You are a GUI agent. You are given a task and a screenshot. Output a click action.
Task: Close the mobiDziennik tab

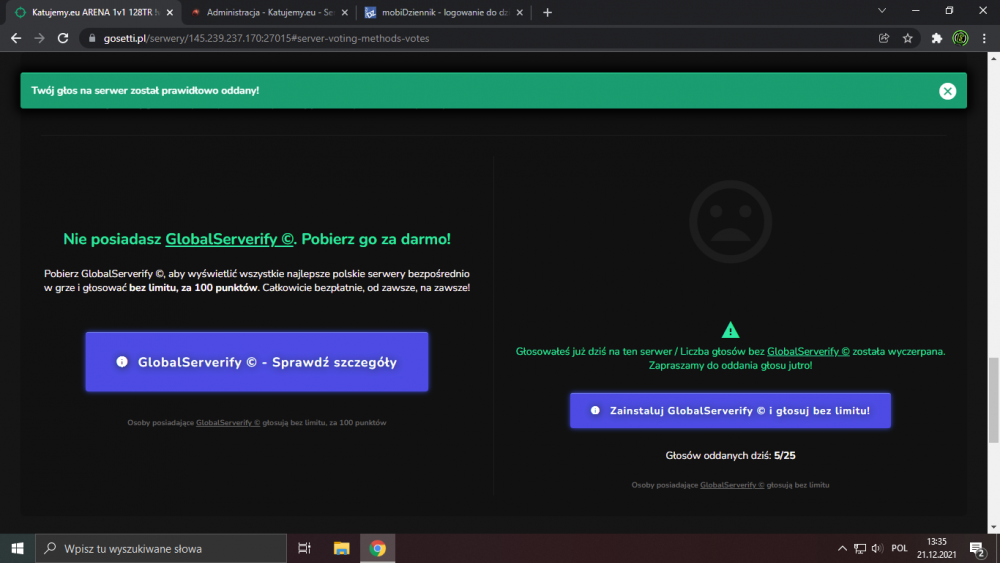519,12
